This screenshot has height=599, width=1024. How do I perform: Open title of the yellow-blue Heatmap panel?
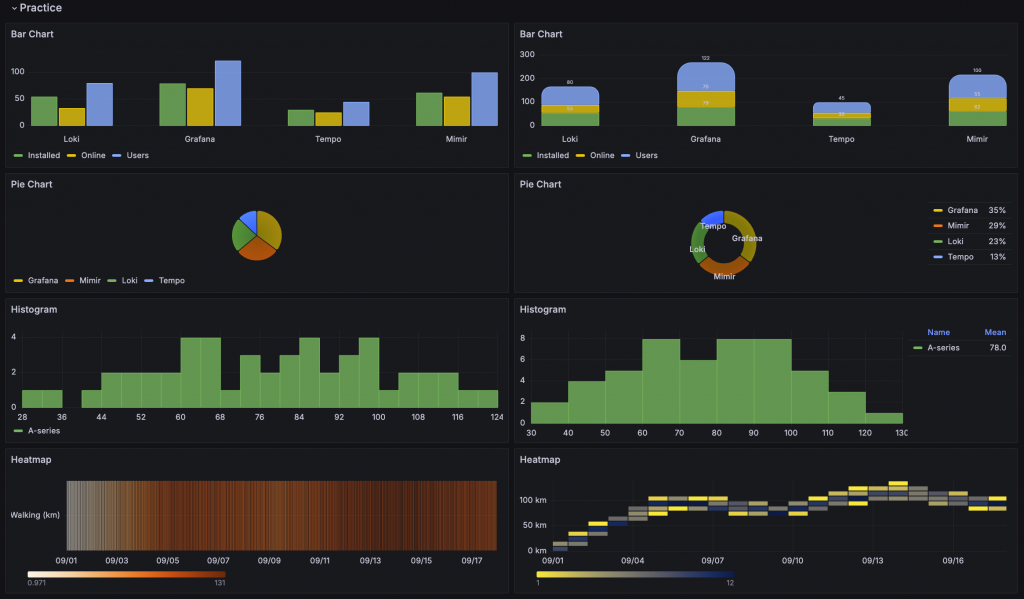(539, 460)
